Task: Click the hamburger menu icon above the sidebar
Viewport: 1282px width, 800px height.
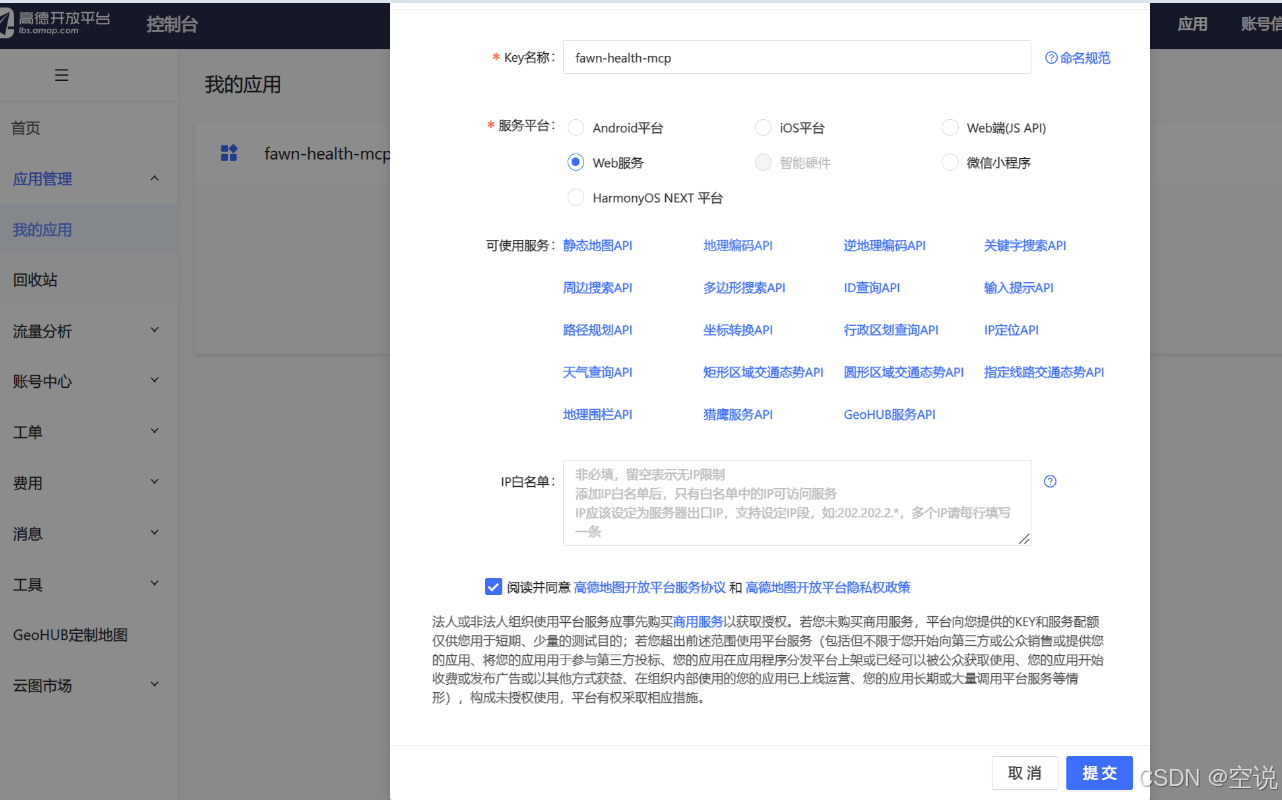Action: coord(60,74)
